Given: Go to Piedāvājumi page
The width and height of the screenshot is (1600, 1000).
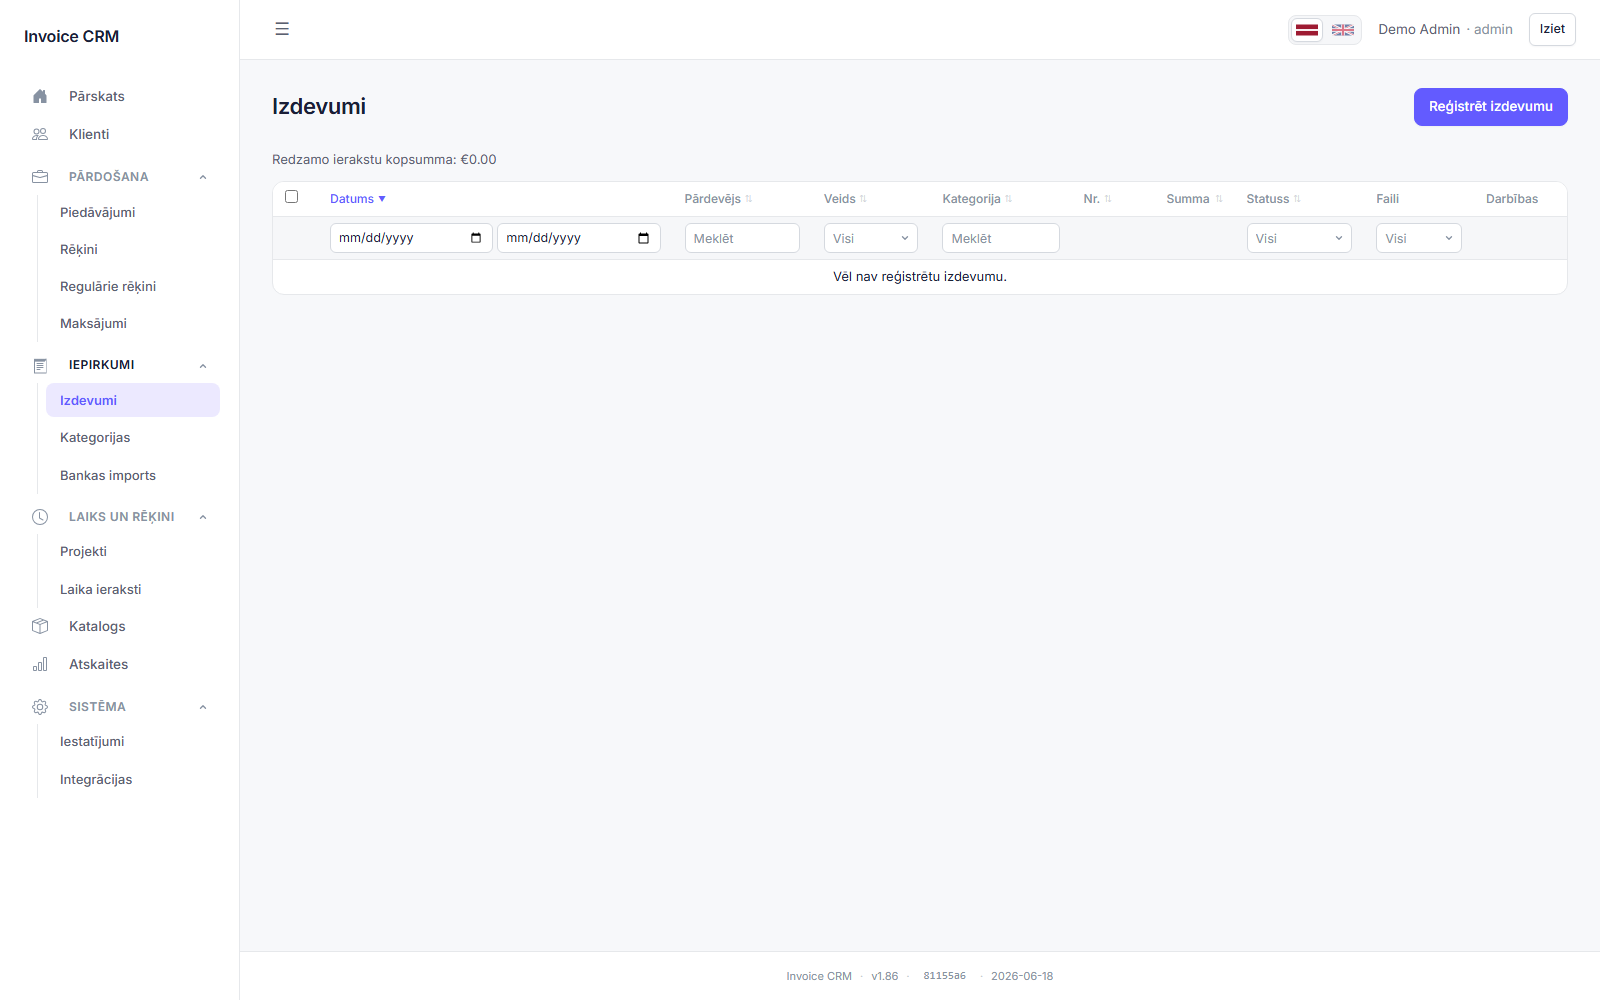Looking at the screenshot, I should click(97, 212).
